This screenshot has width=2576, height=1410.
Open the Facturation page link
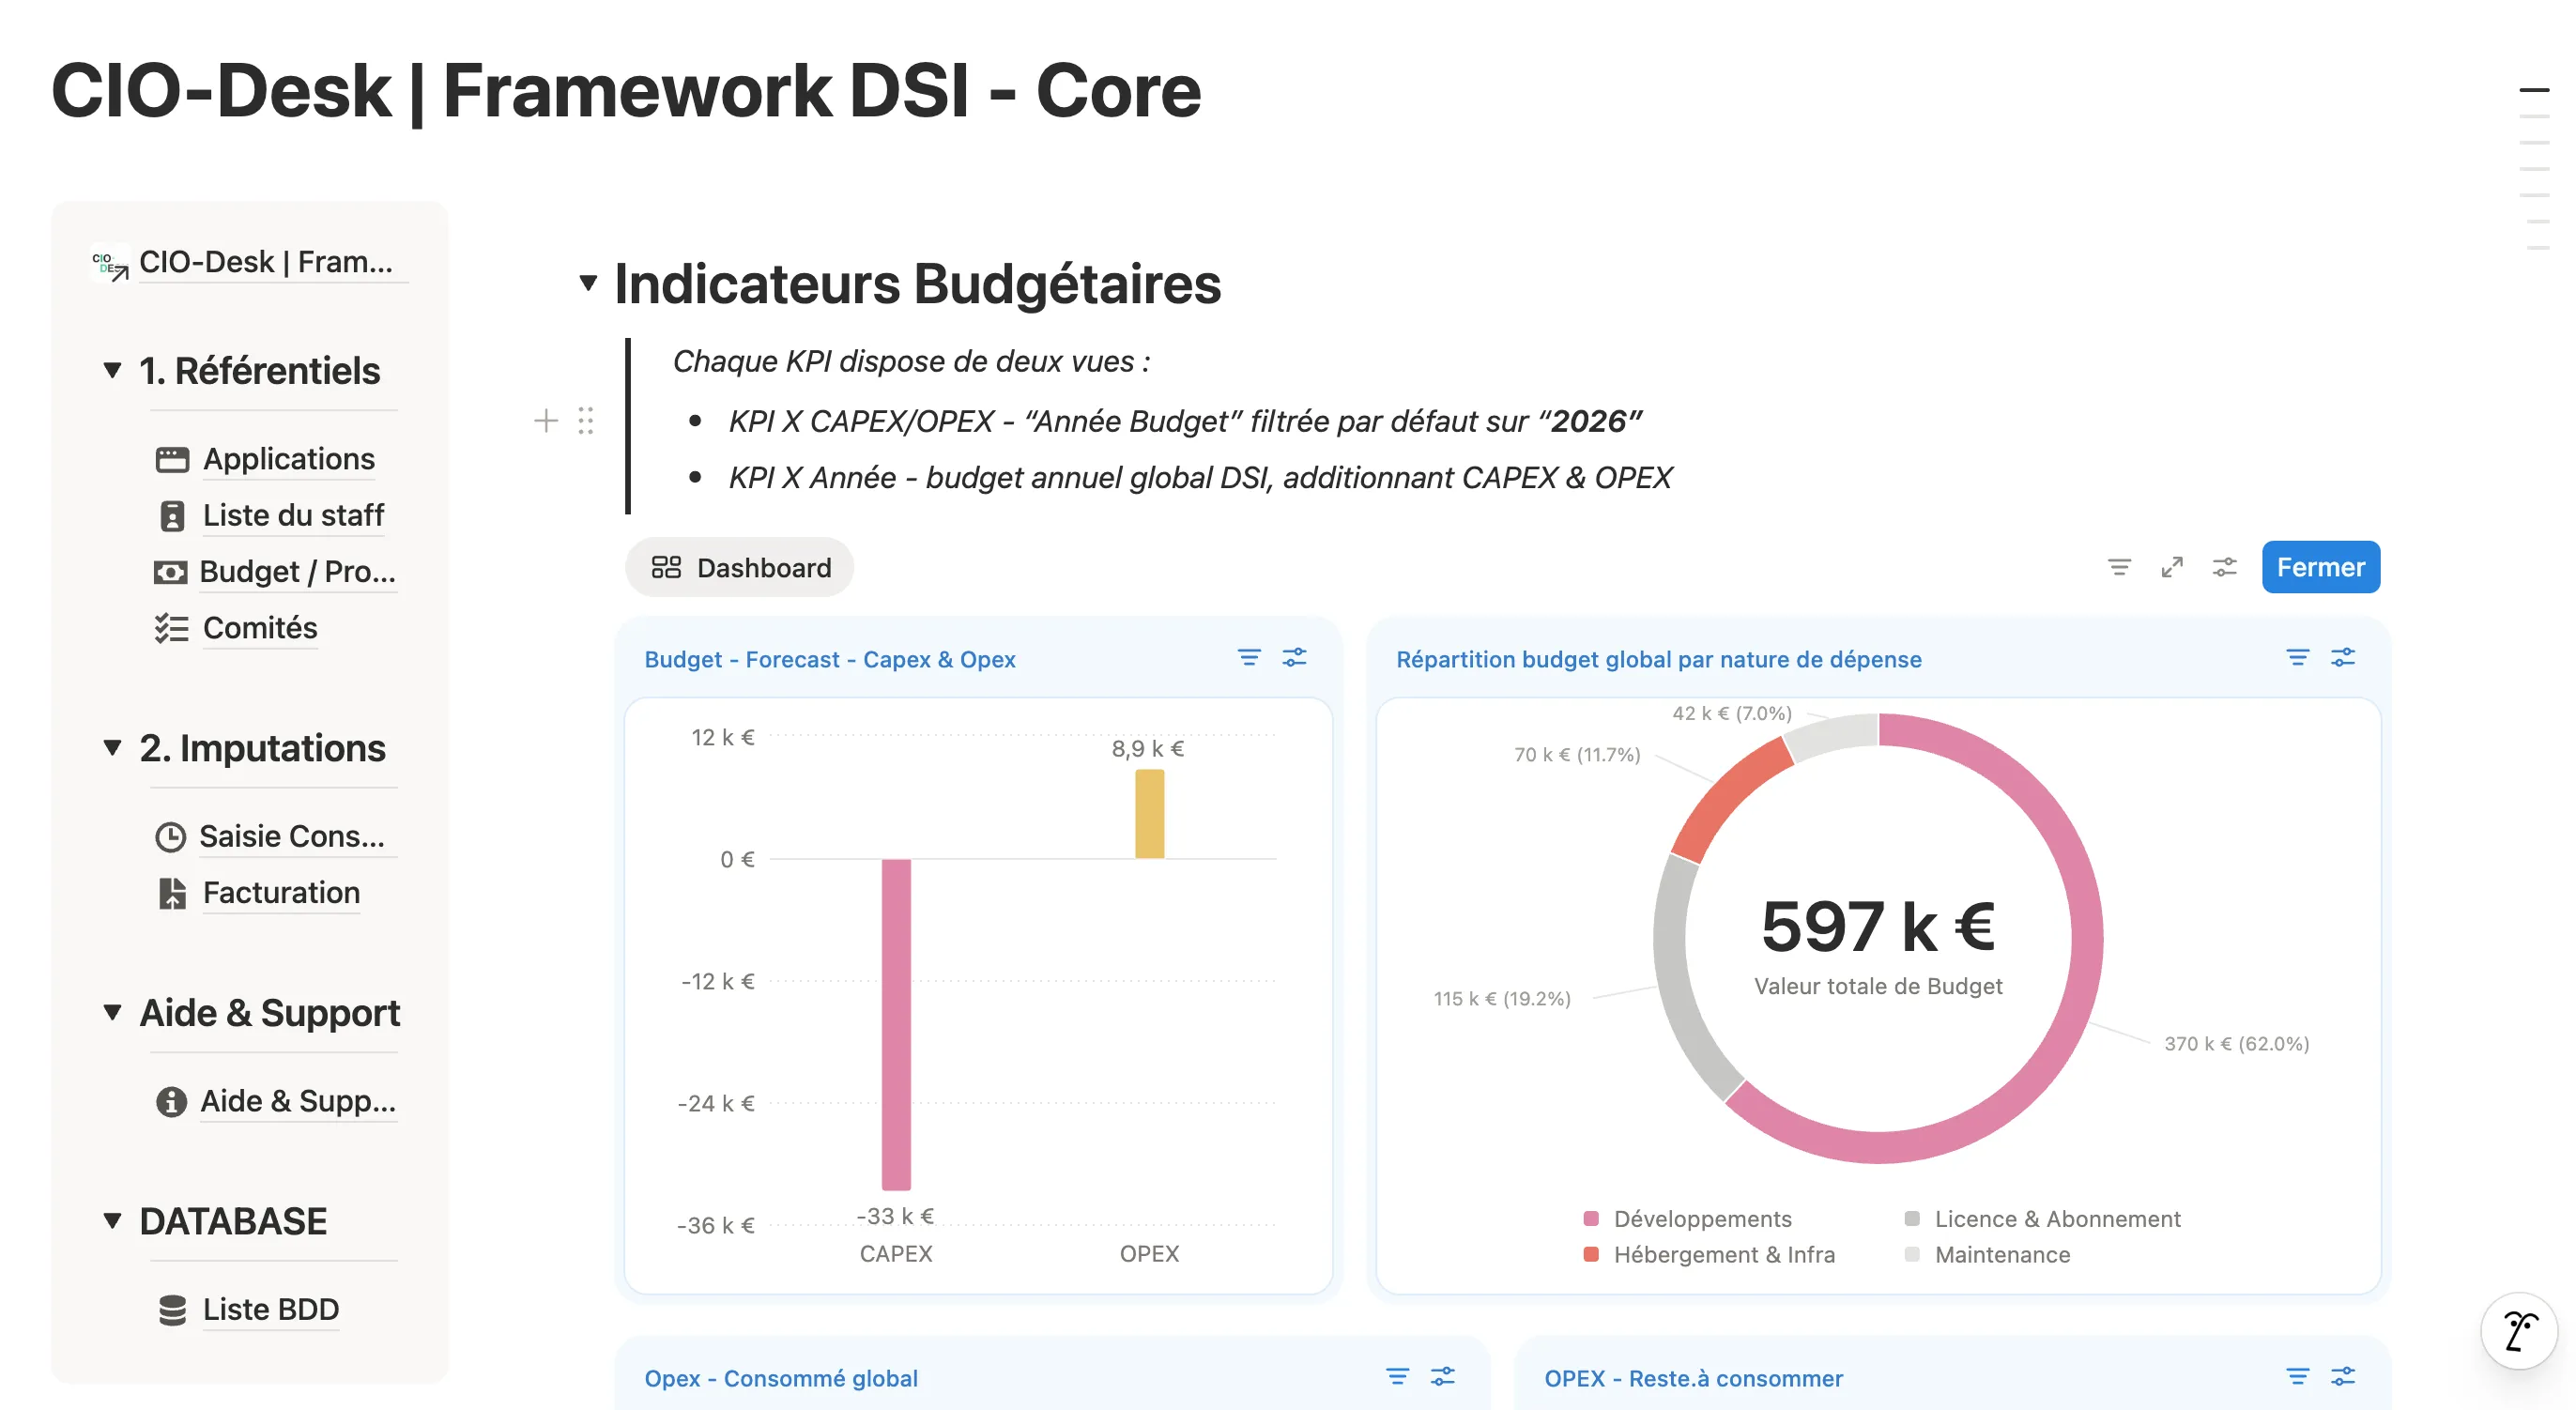259,892
